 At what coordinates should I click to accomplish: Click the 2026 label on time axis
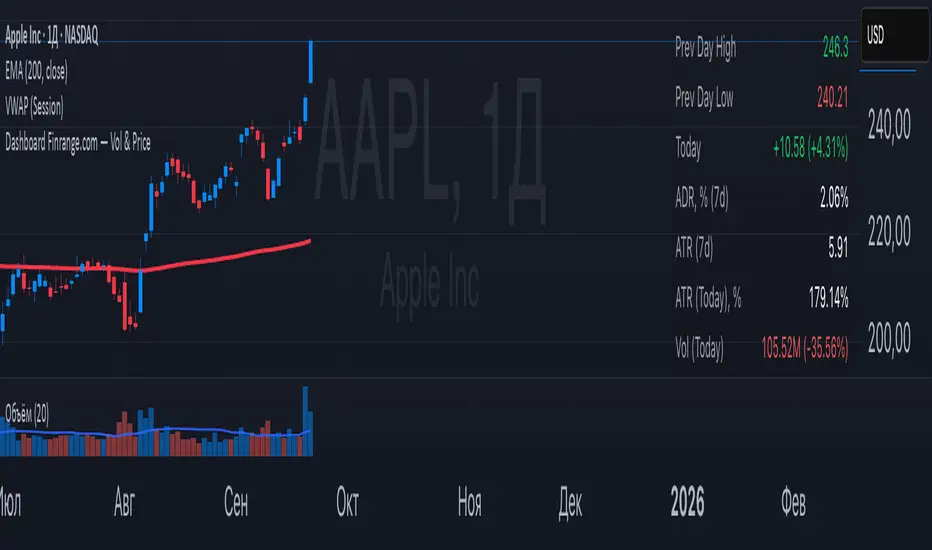pos(688,502)
